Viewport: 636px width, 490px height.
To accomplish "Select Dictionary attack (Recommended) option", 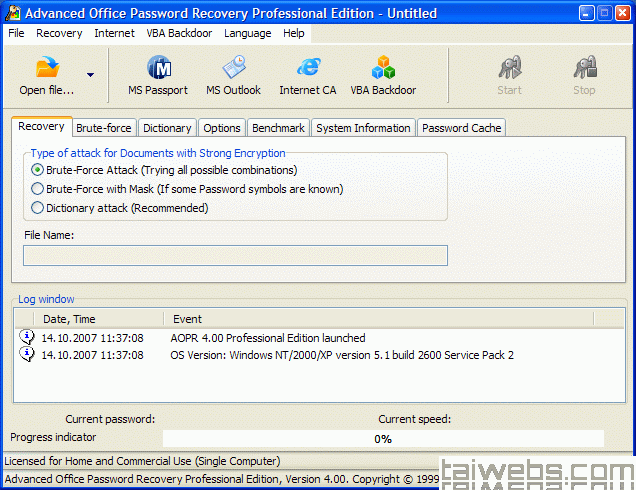I will click(x=38, y=208).
